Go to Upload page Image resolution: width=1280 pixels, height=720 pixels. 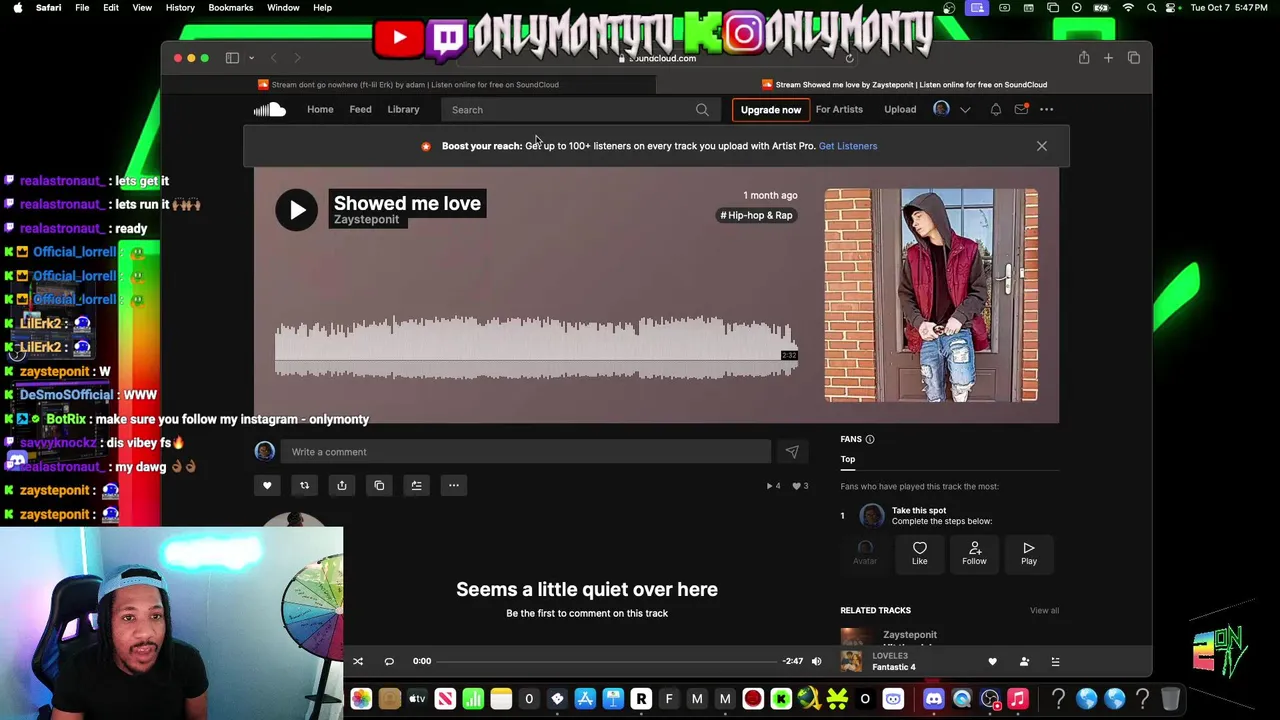pos(900,109)
